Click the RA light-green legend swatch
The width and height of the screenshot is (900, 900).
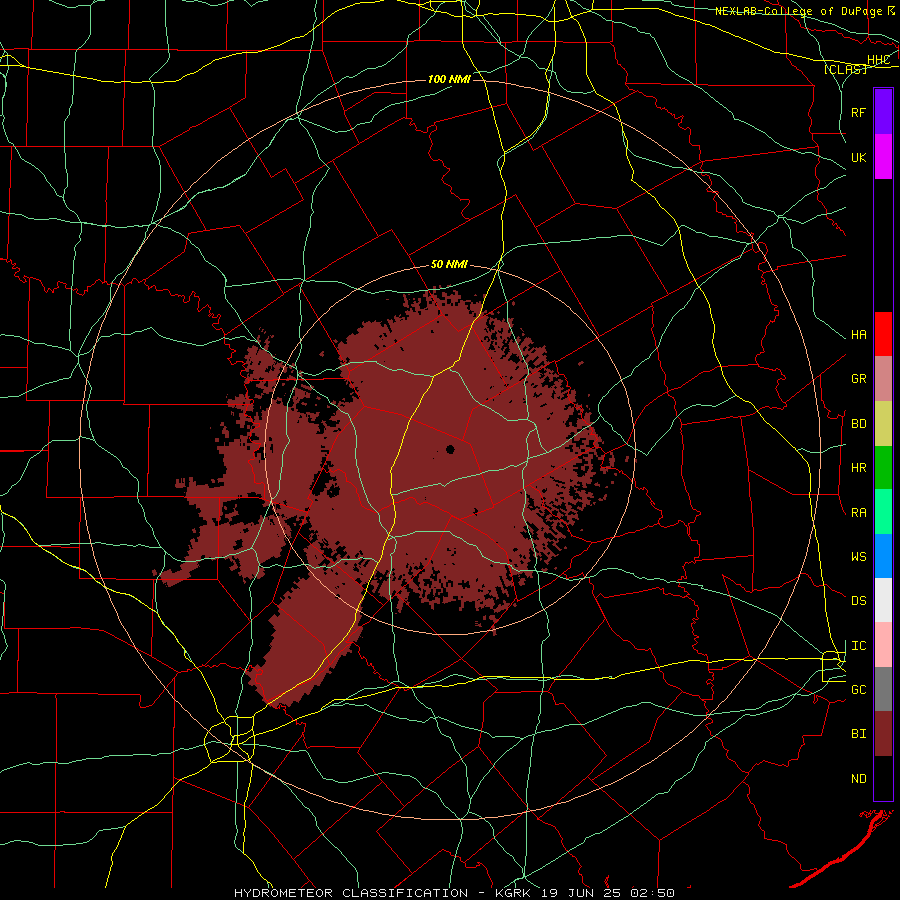pyautogui.click(x=883, y=512)
